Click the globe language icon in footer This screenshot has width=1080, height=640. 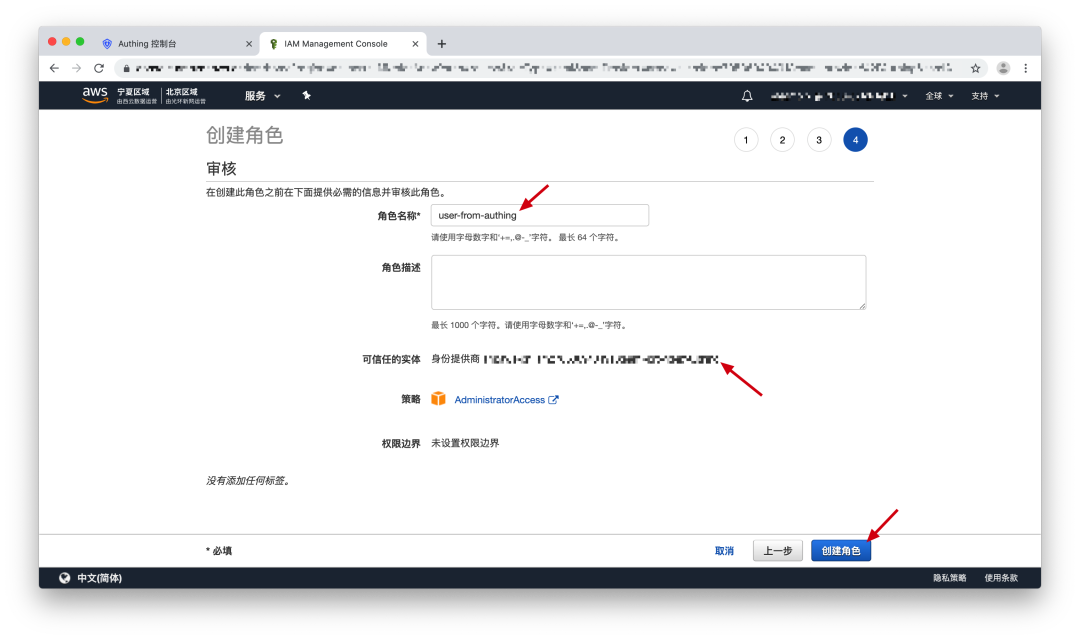point(64,578)
